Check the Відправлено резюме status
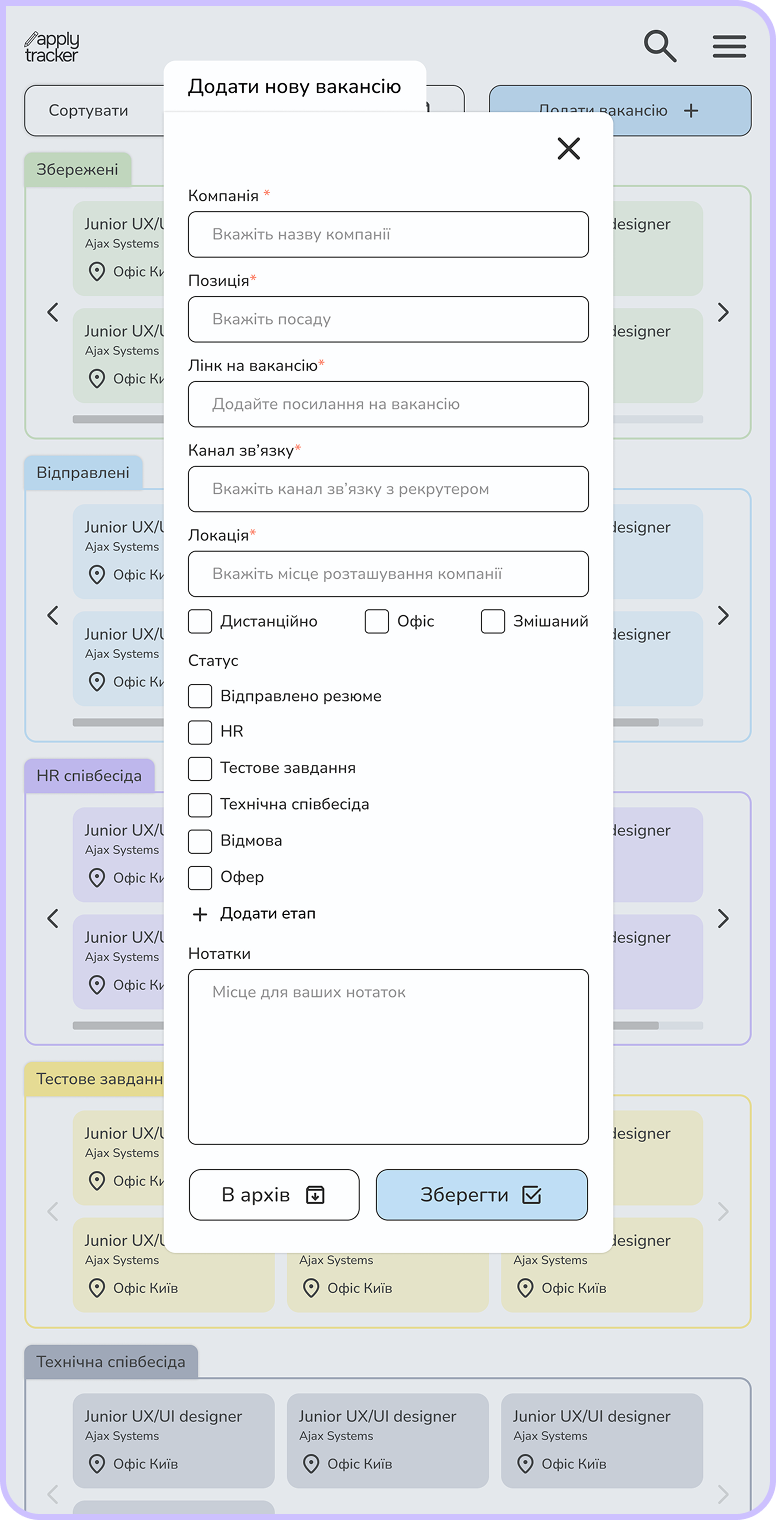 [200, 696]
